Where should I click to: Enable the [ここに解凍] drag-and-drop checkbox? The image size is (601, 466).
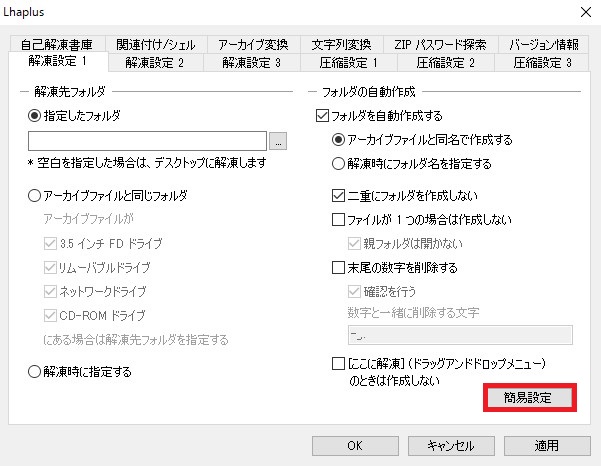point(338,363)
